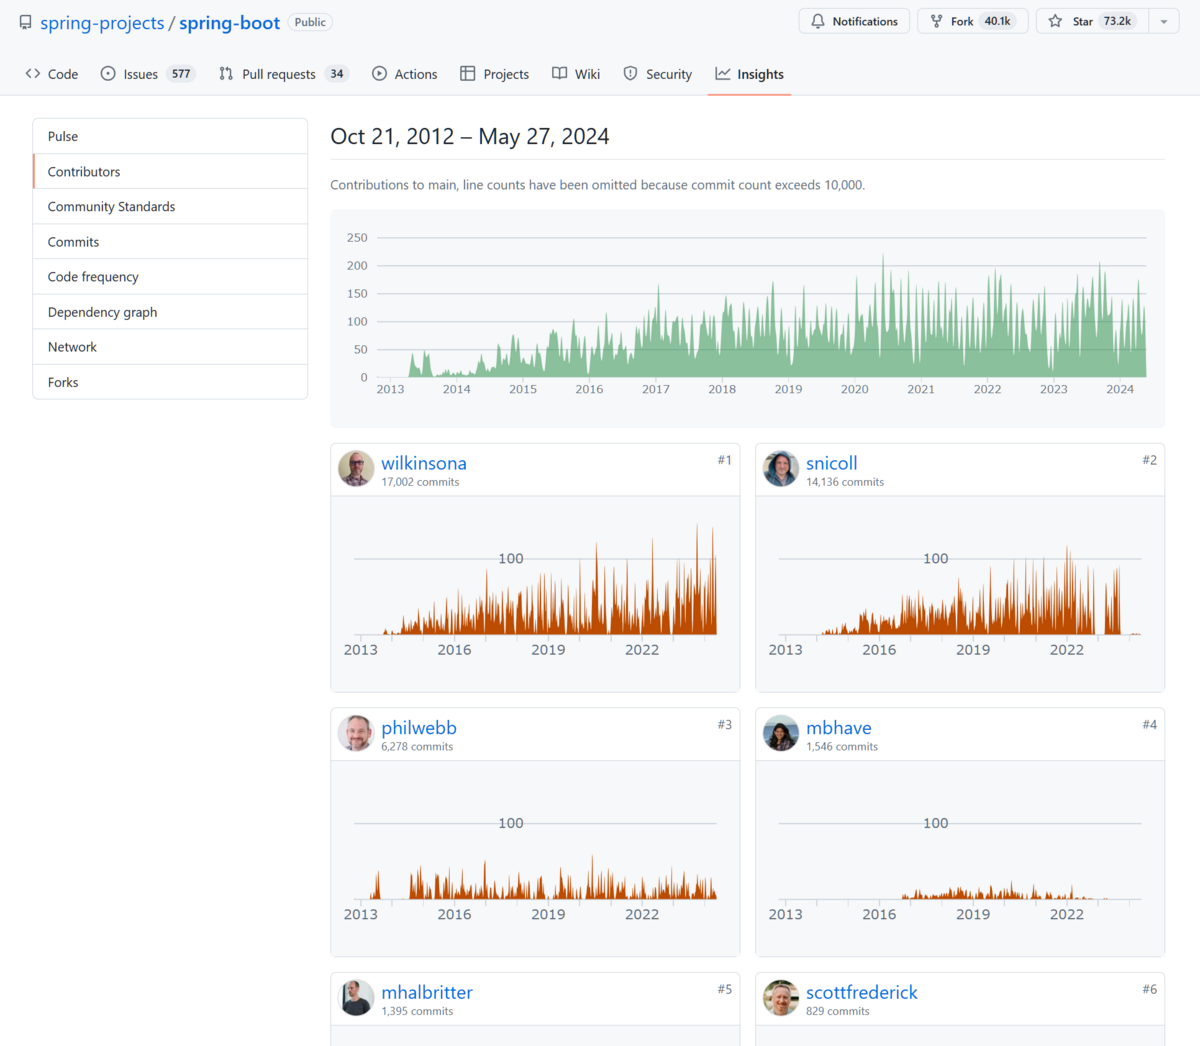Open the Actions tab
This screenshot has height=1046, width=1200.
point(405,74)
